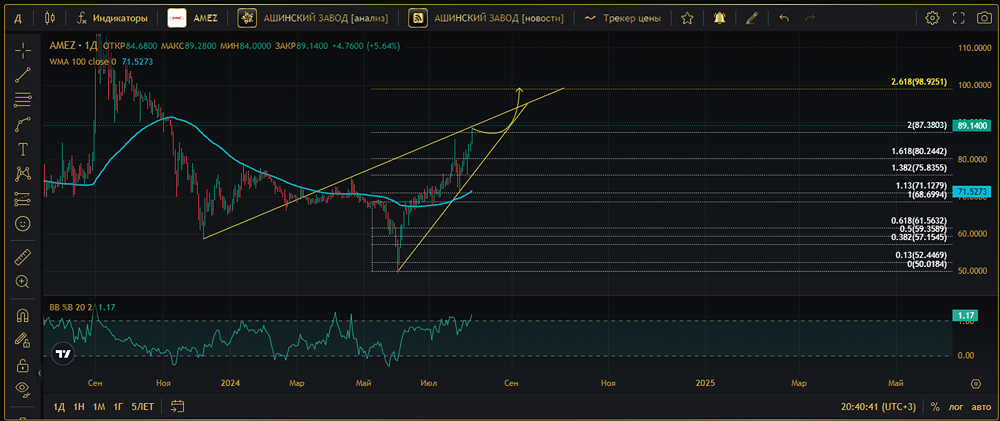Viewport: 1000px width, 421px height.
Task: Select the crosshair cursor tool
Action: [x=23, y=50]
